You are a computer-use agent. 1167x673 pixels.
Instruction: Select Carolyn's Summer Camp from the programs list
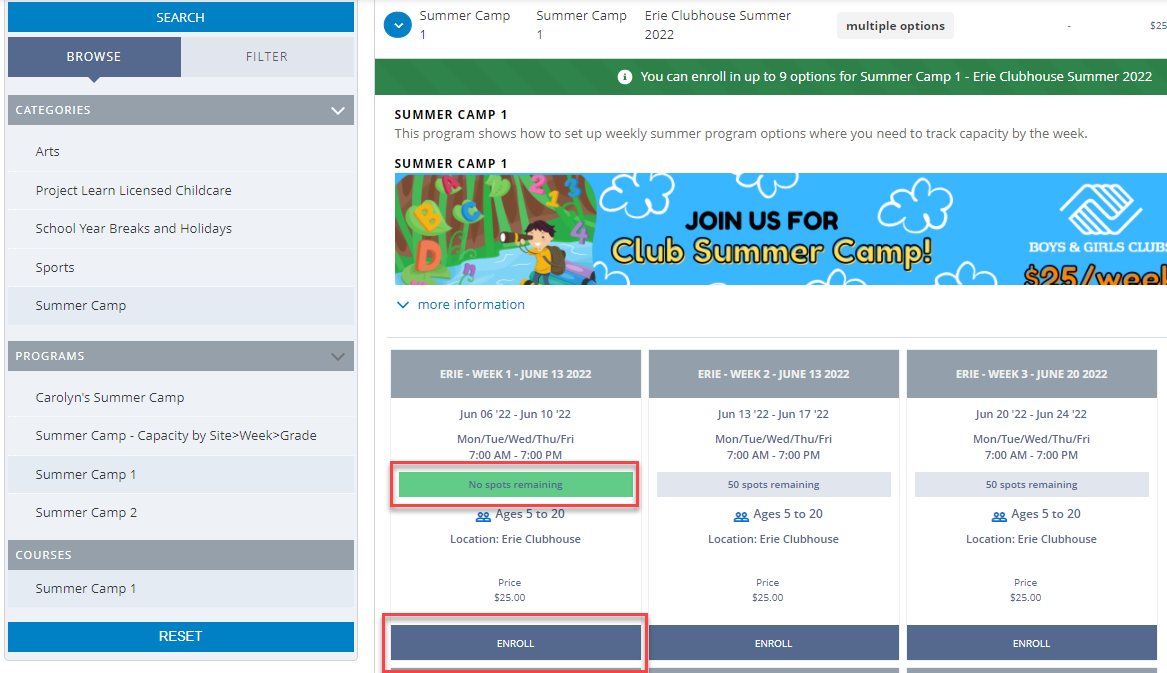tap(110, 397)
